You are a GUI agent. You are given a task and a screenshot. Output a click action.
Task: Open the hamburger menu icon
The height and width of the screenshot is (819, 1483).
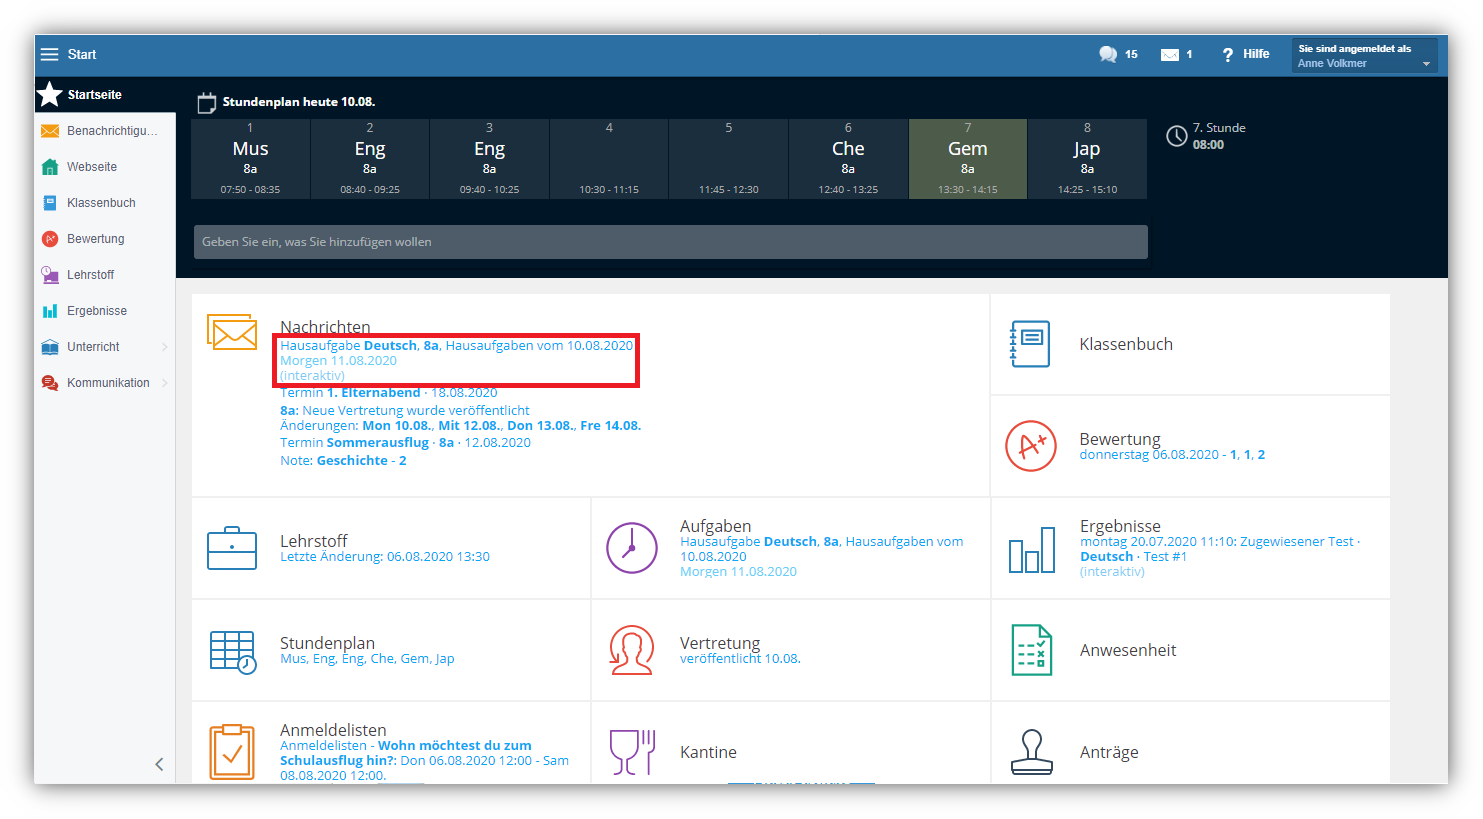(x=49, y=54)
